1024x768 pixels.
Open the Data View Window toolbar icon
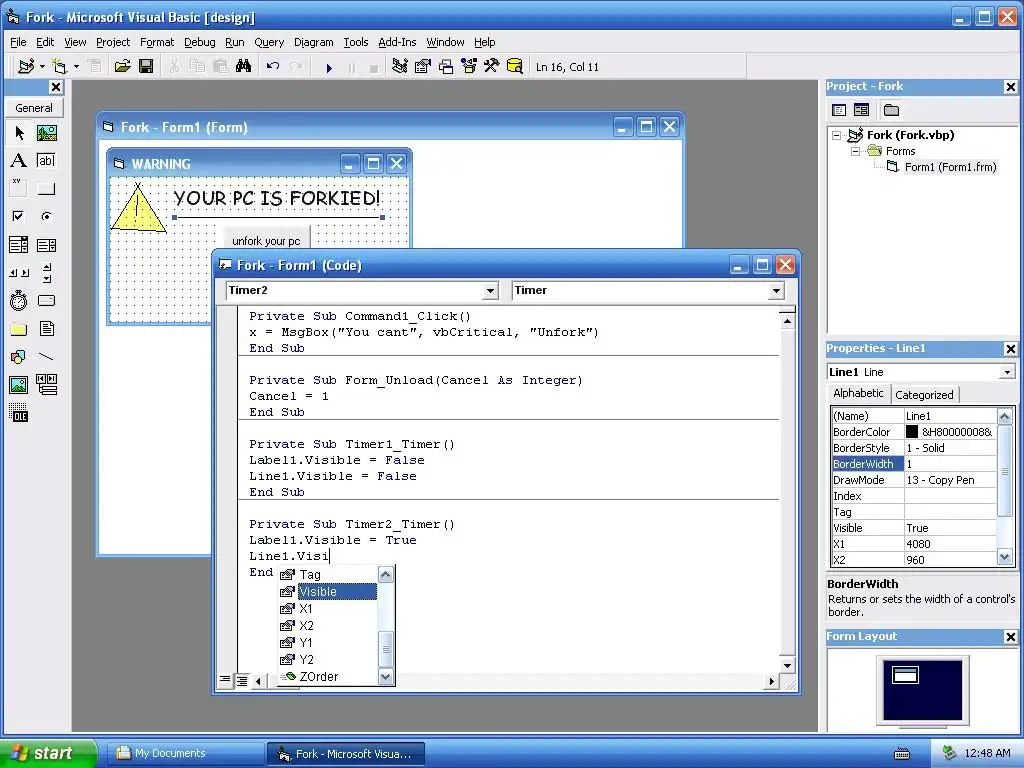[515, 66]
